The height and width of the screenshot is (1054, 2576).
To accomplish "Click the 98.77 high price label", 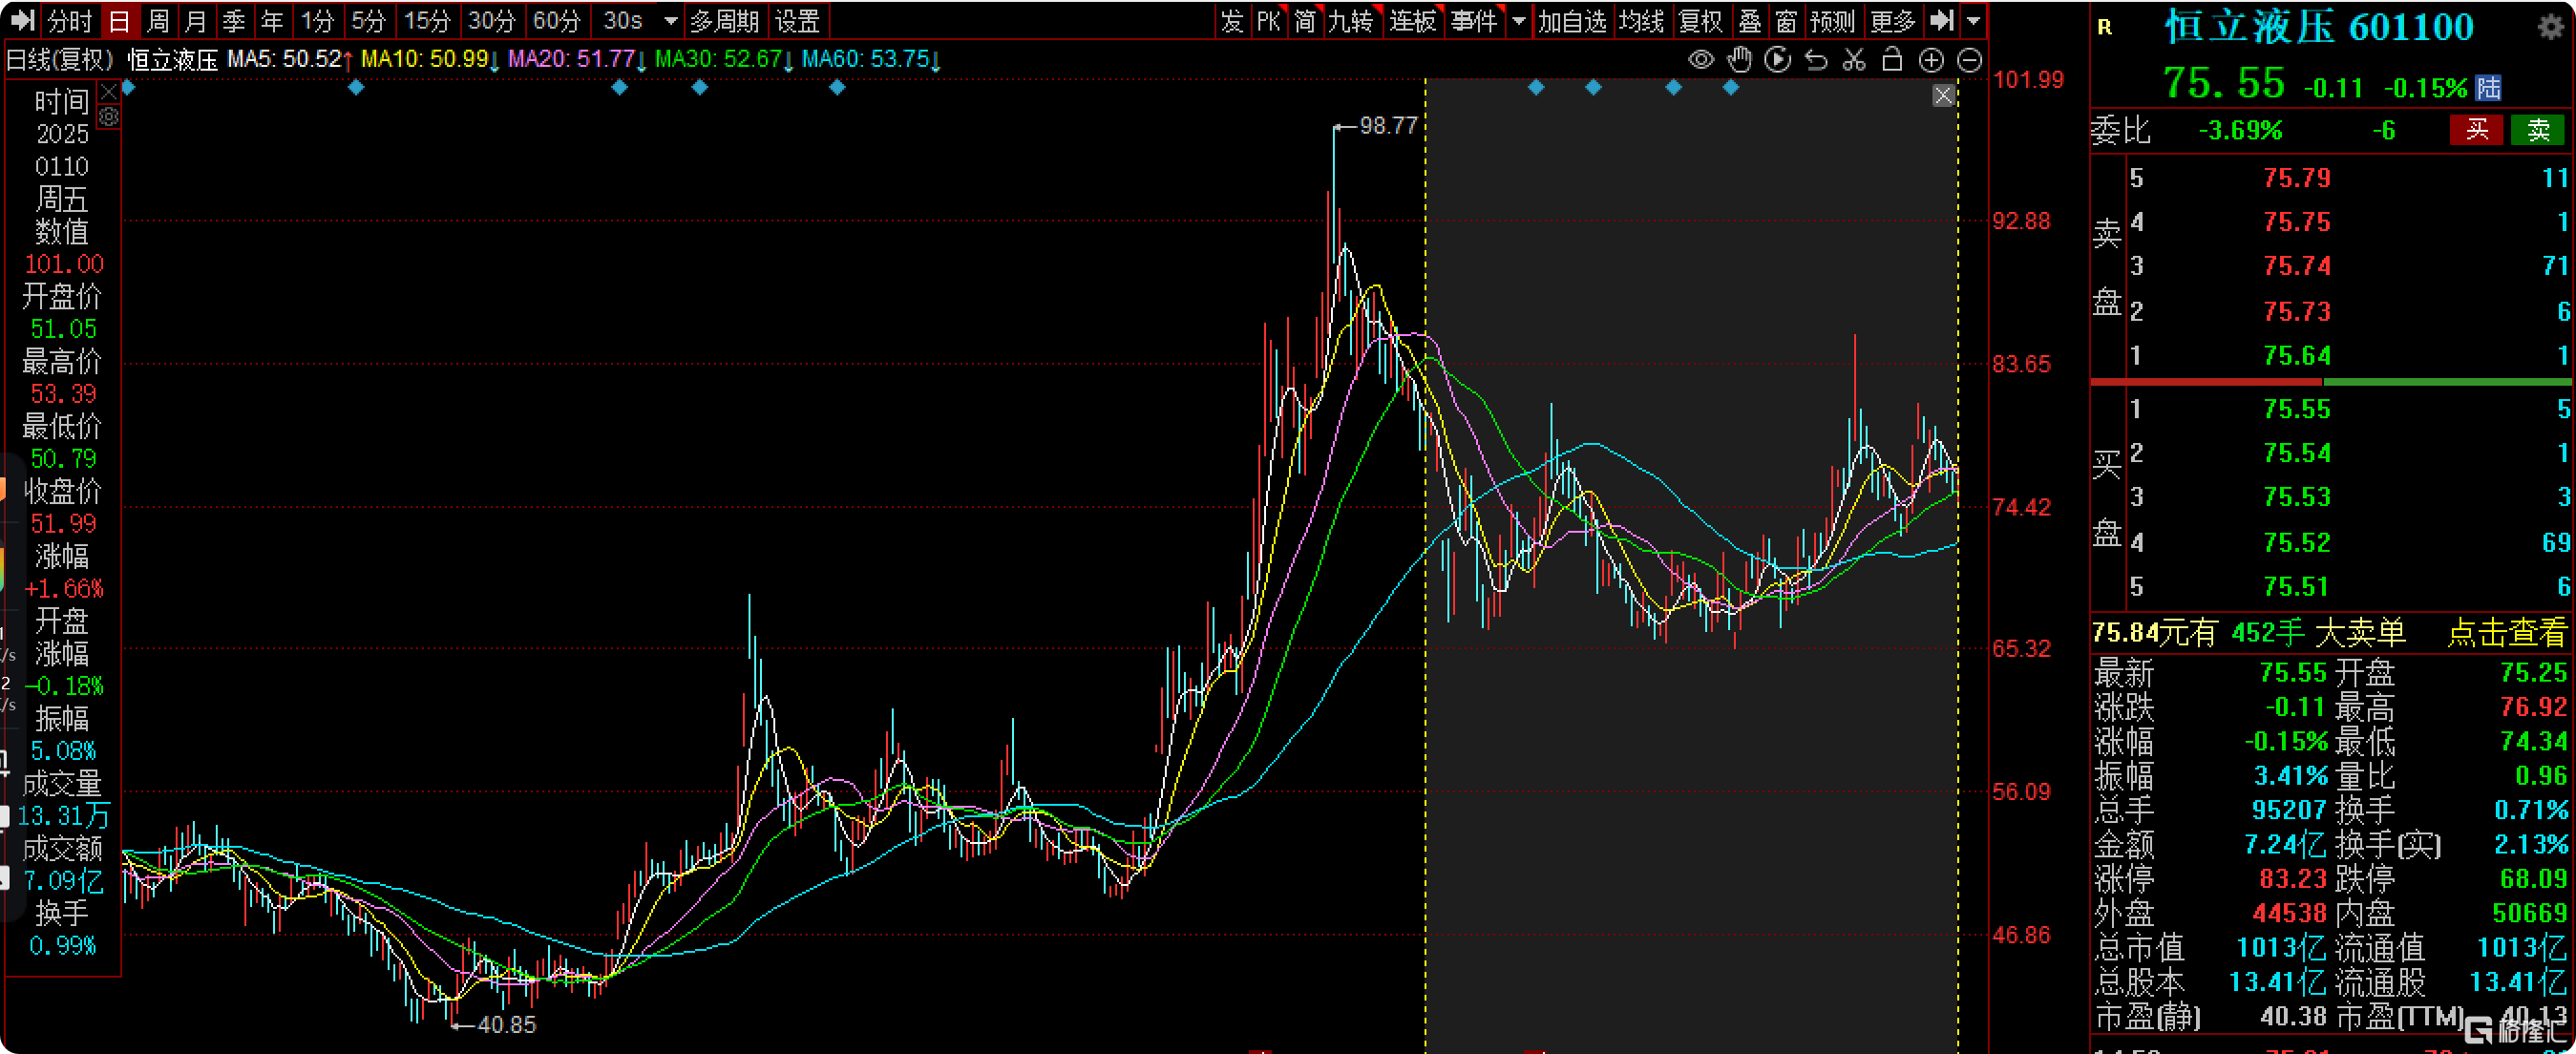I will coord(1388,126).
